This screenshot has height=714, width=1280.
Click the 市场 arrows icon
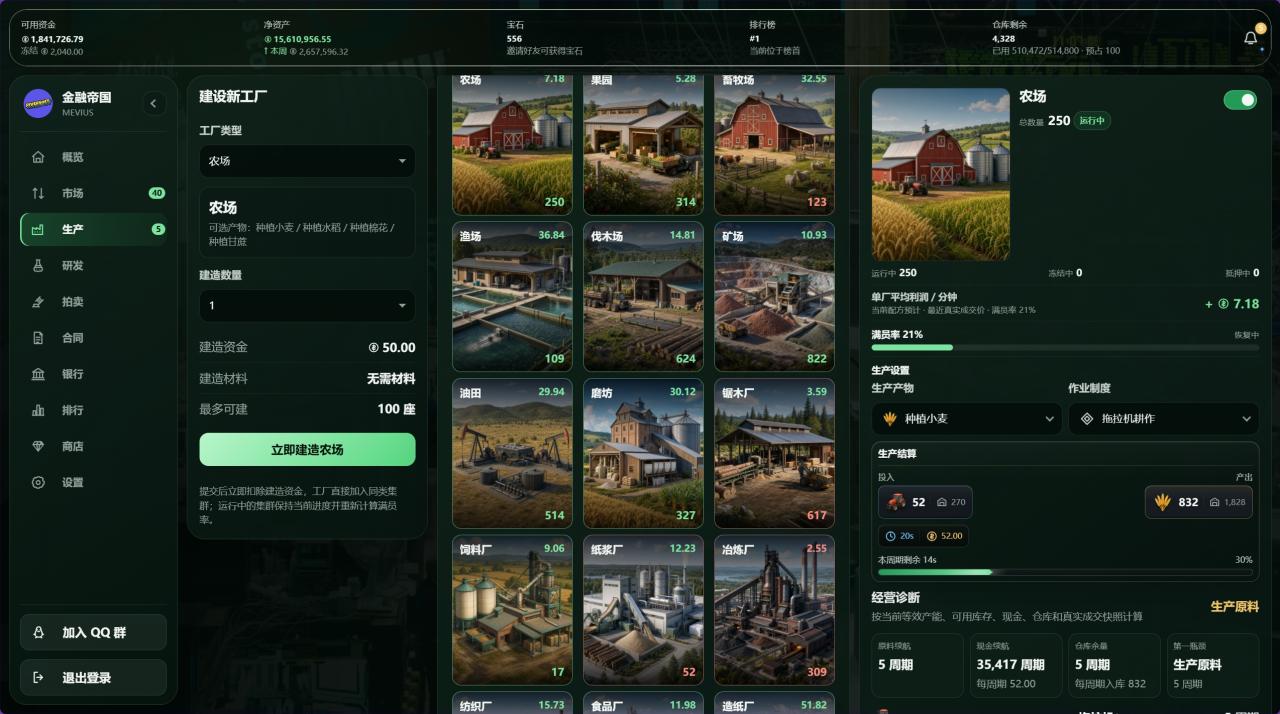click(x=38, y=193)
